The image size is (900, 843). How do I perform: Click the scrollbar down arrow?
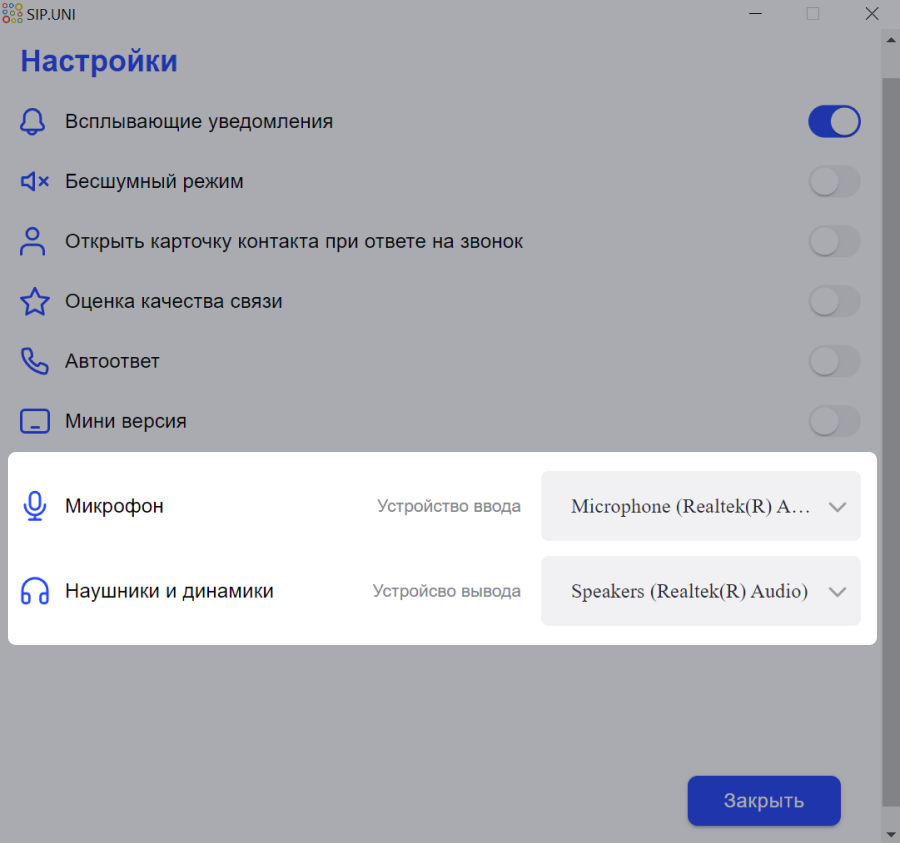pos(891,834)
